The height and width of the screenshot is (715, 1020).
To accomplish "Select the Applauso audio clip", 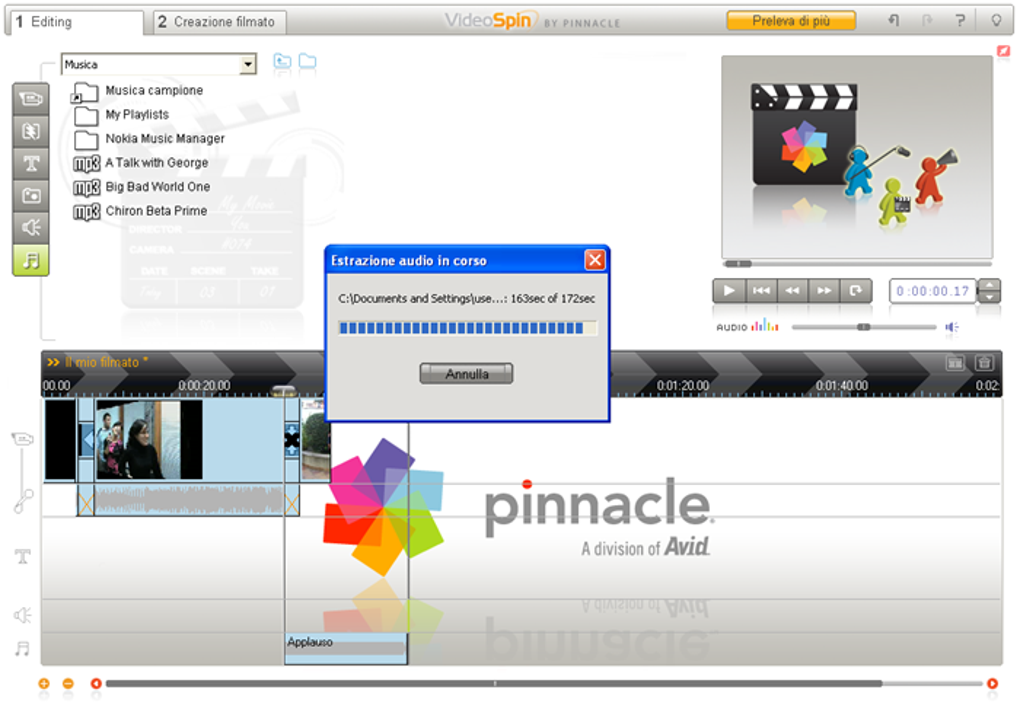I will pos(346,649).
